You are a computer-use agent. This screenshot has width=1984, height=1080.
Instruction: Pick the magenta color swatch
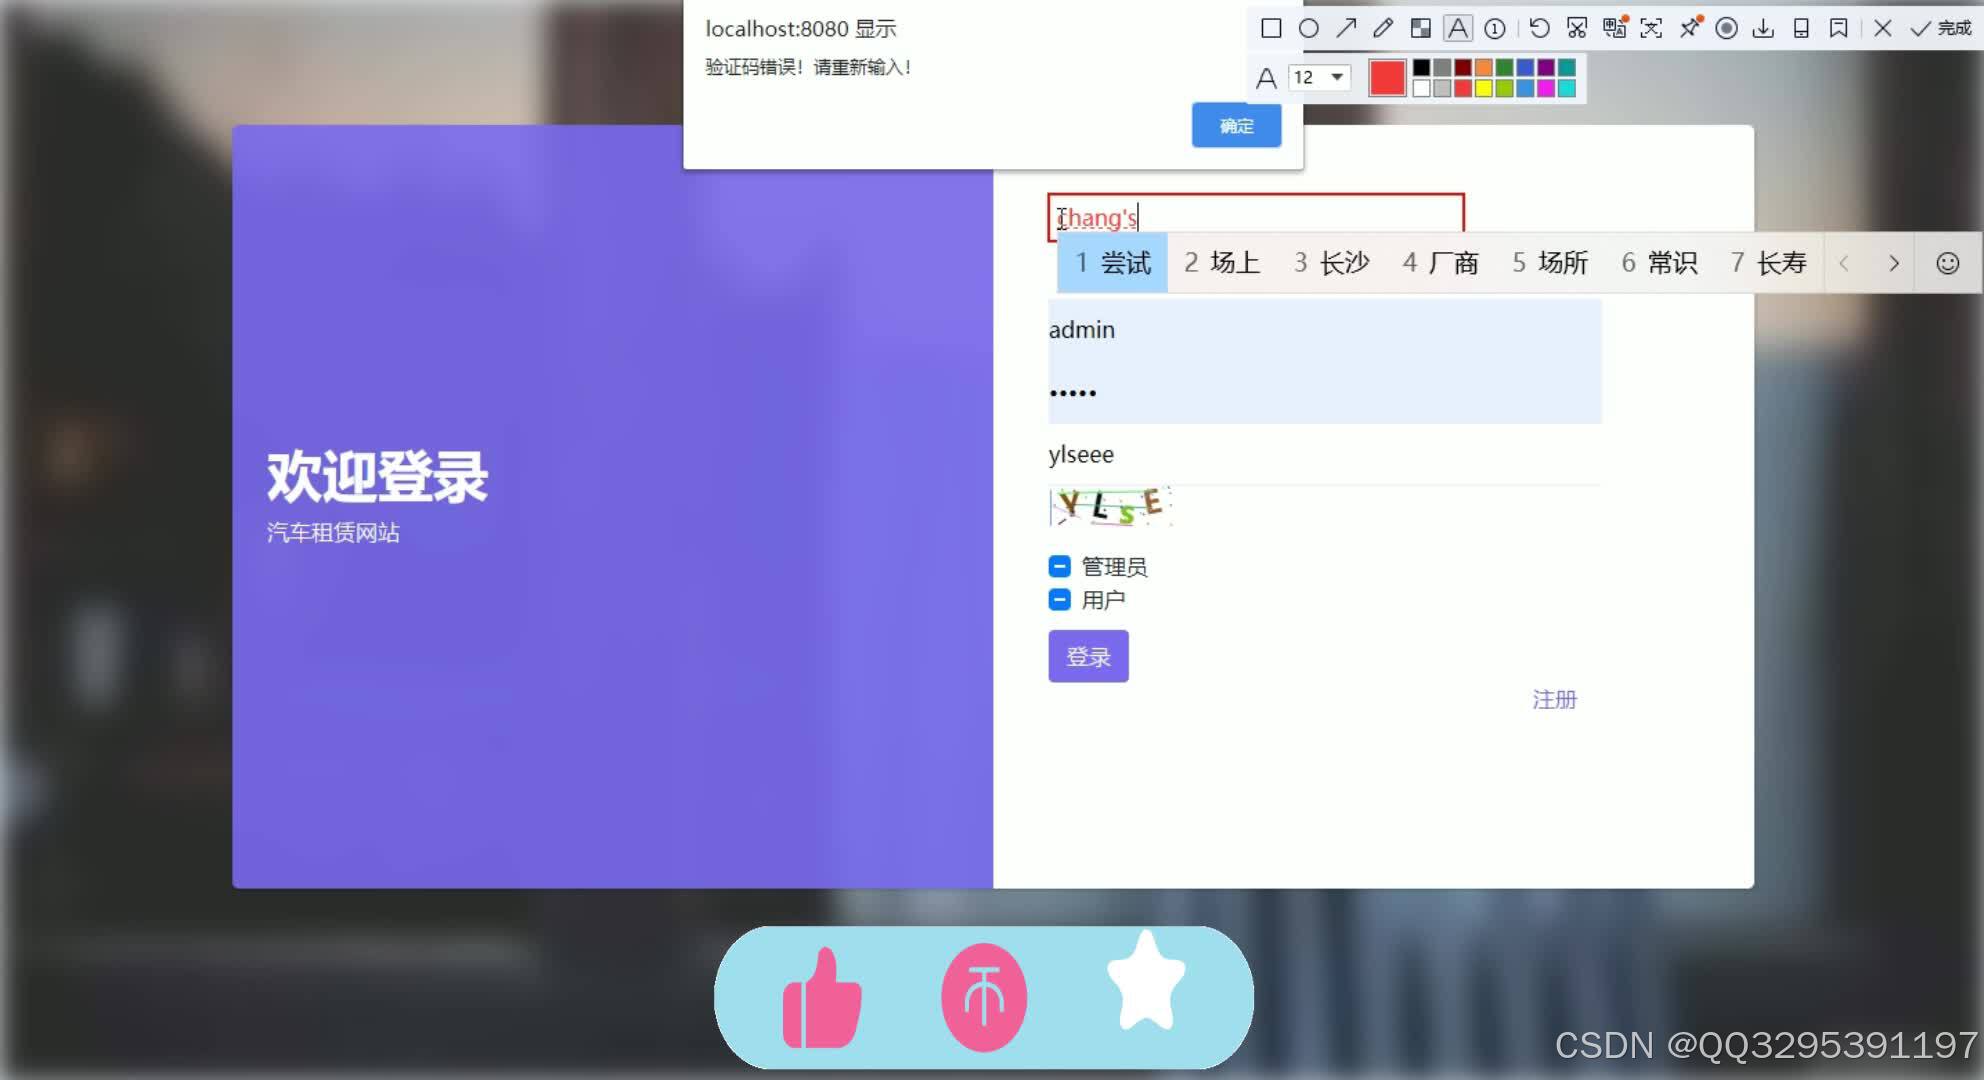1546,88
